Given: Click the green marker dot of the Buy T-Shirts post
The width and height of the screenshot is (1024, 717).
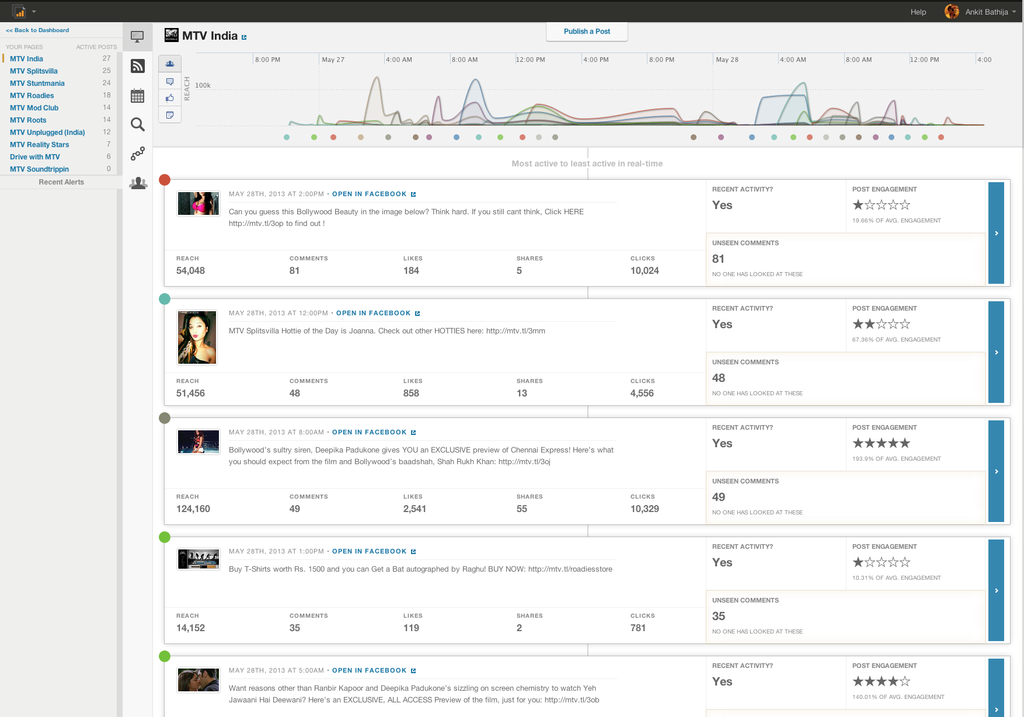Looking at the screenshot, I should click(x=165, y=537).
